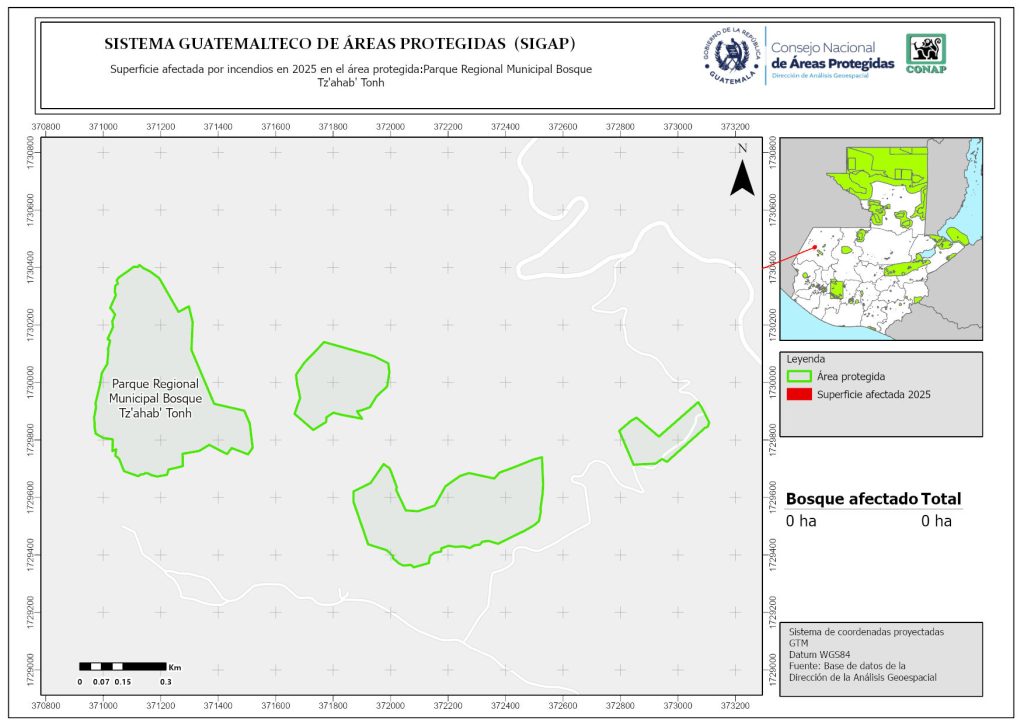1024x724 pixels.
Task: Click the scale bar in kilometers
Action: 122,666
